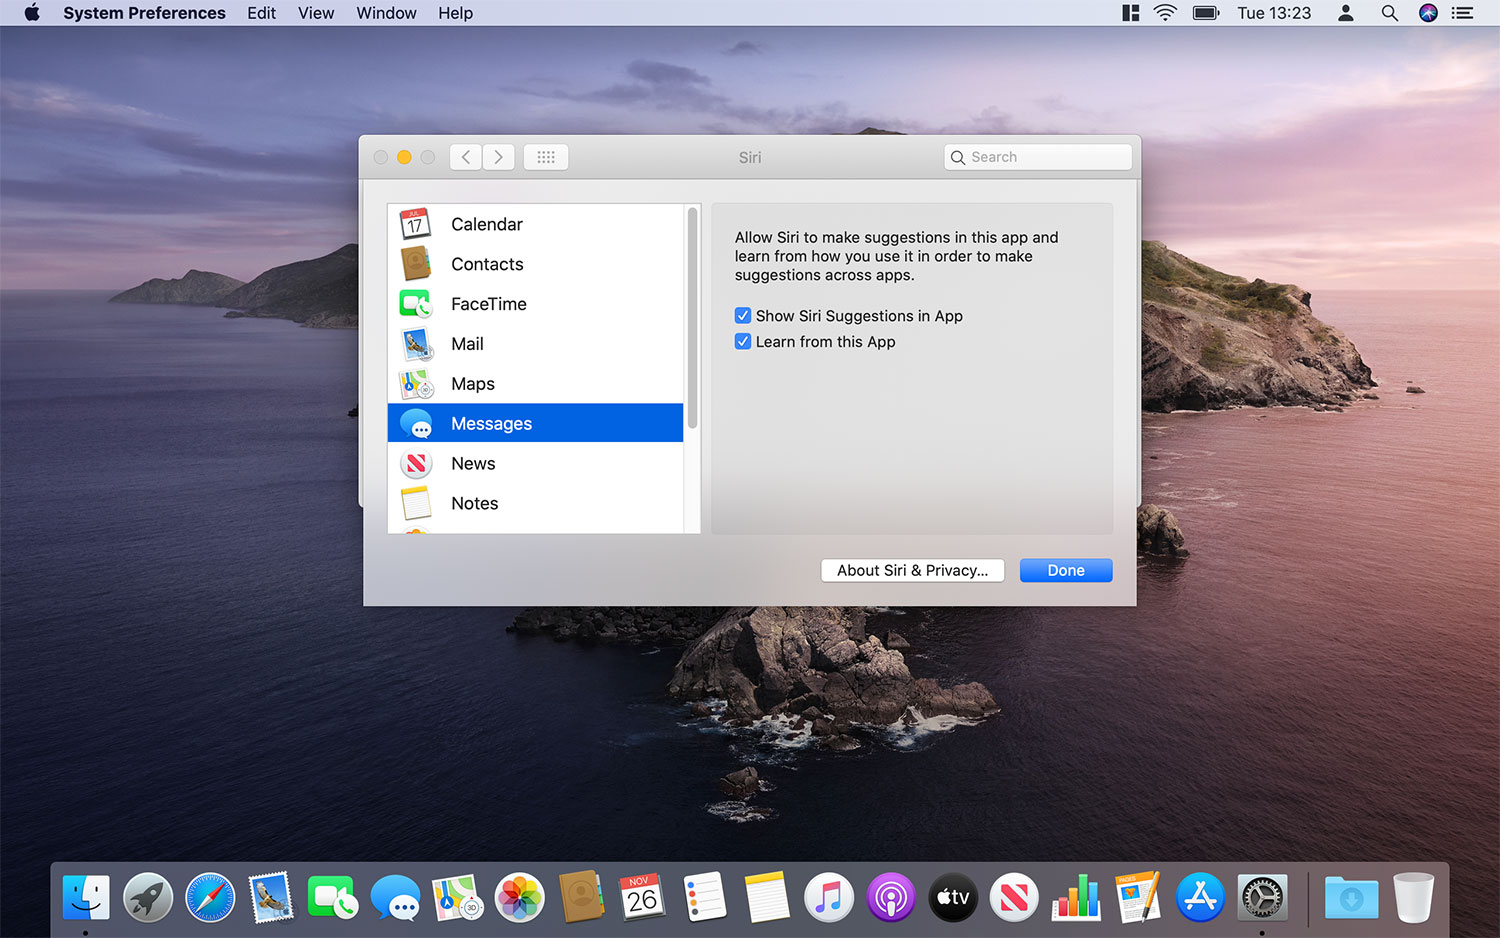Disable Learn from this App checkbox
This screenshot has width=1500, height=938.
tap(743, 342)
